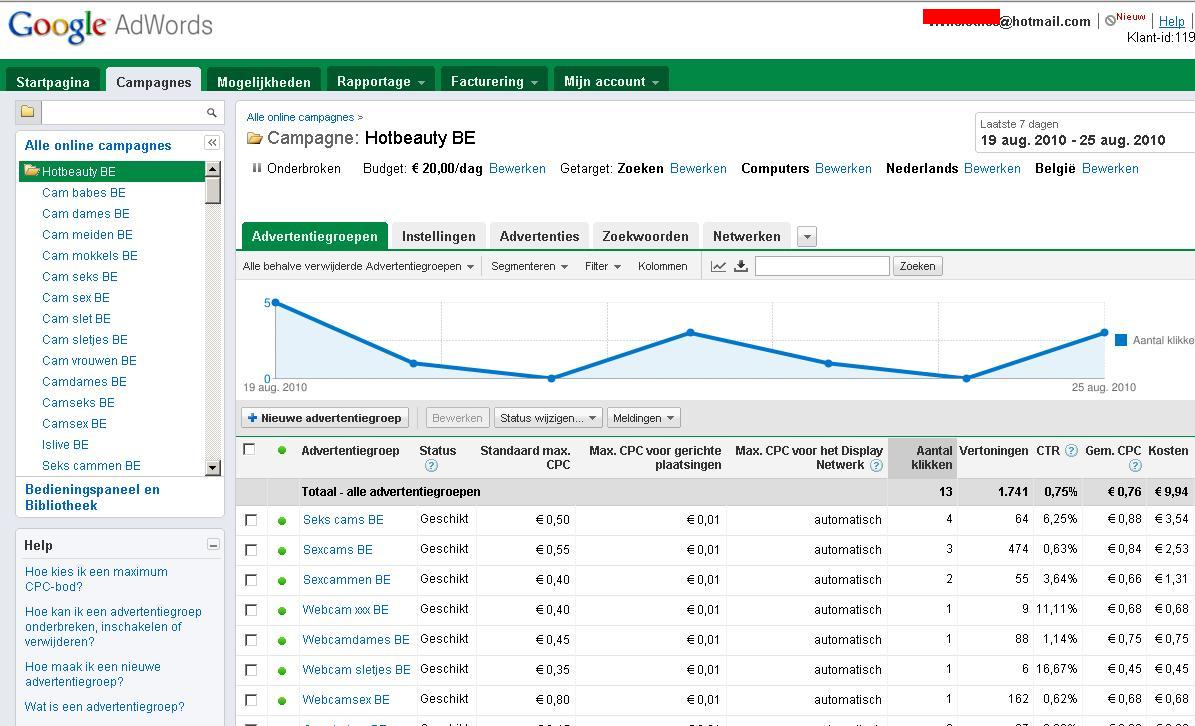Switch to the Zoekwoorden tab
Image resolution: width=1195 pixels, height=726 pixels.
click(x=646, y=236)
